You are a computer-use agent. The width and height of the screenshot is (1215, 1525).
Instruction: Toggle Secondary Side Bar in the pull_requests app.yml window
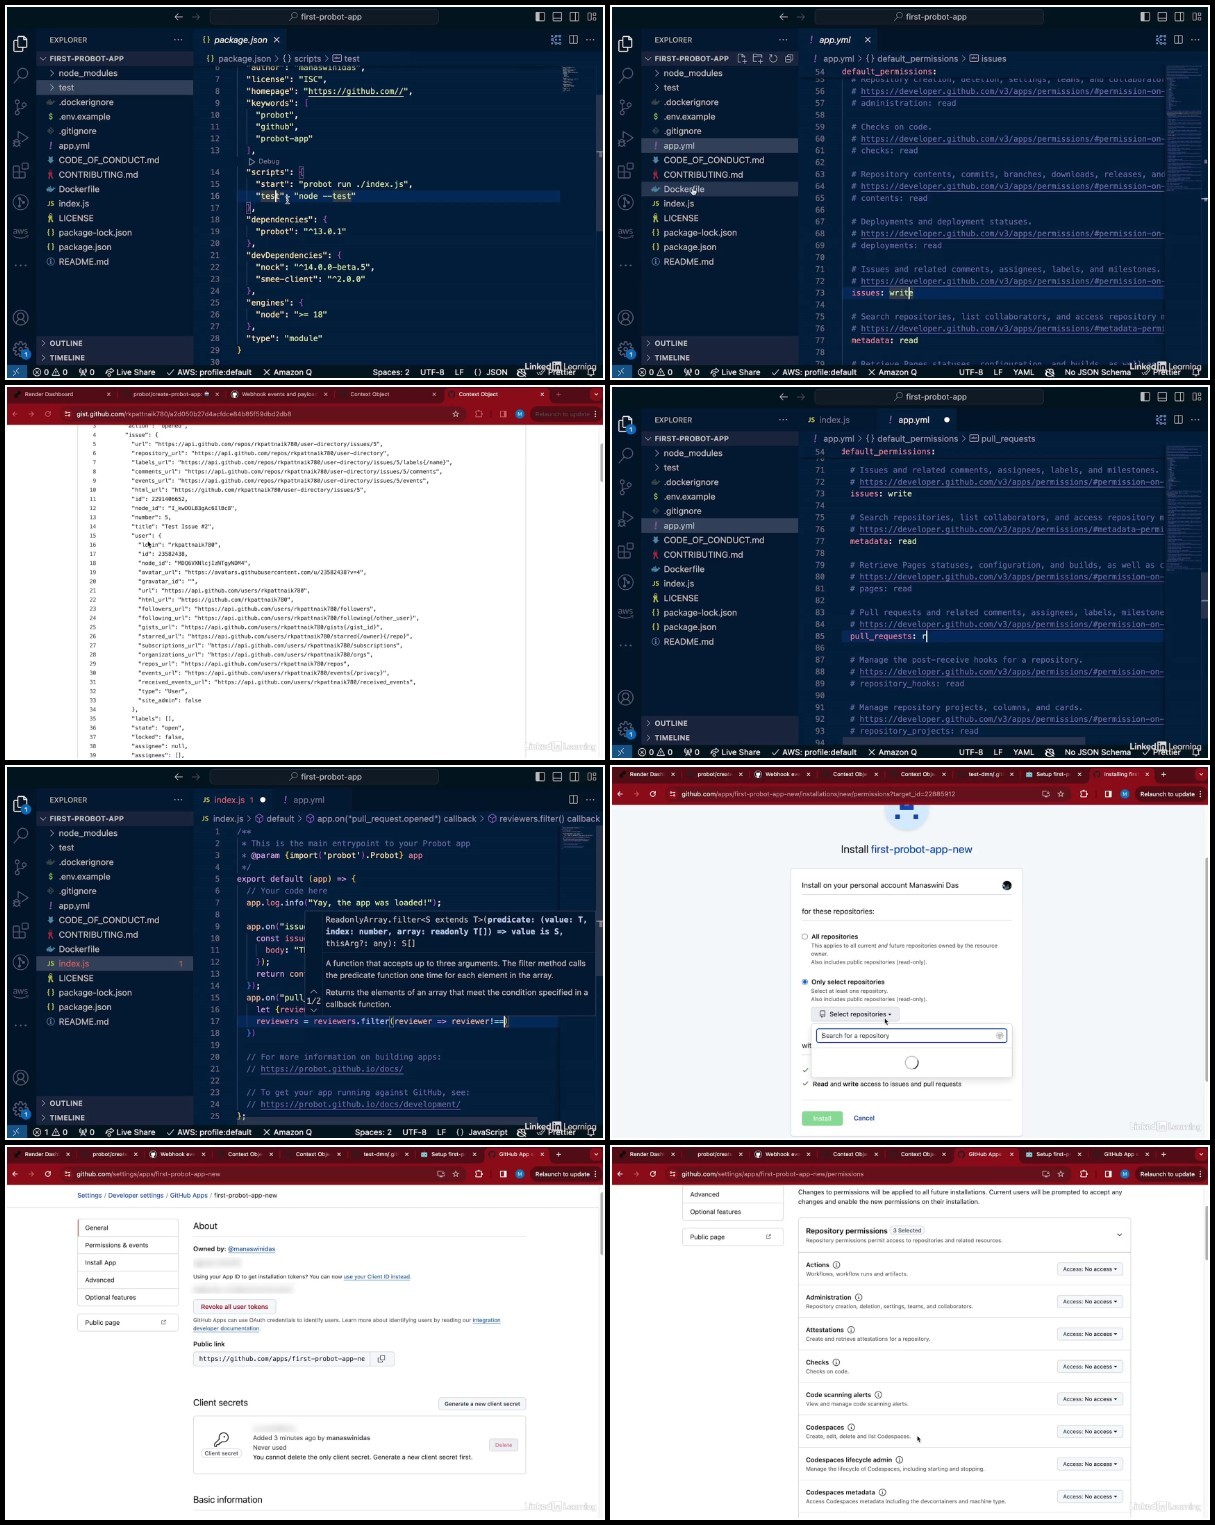pyautogui.click(x=1179, y=397)
